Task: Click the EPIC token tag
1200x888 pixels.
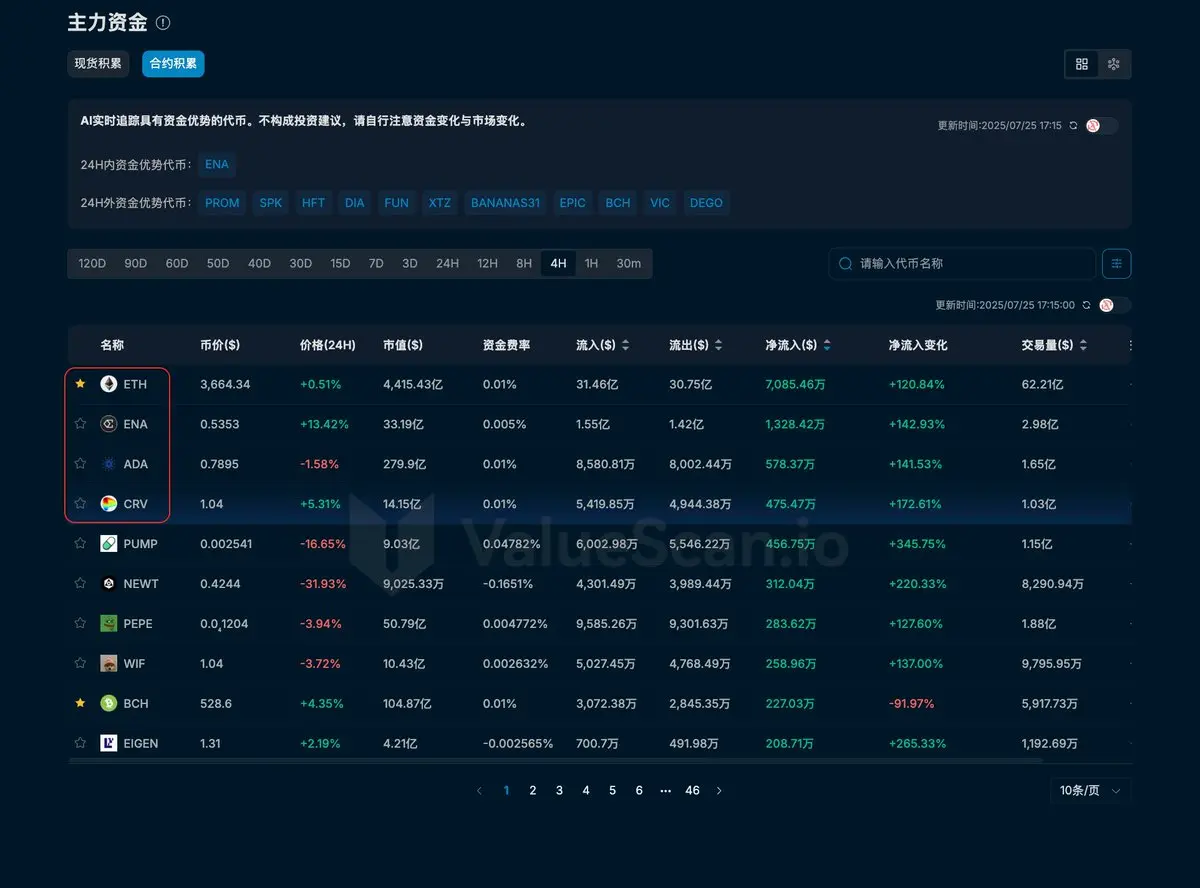Action: click(x=572, y=203)
